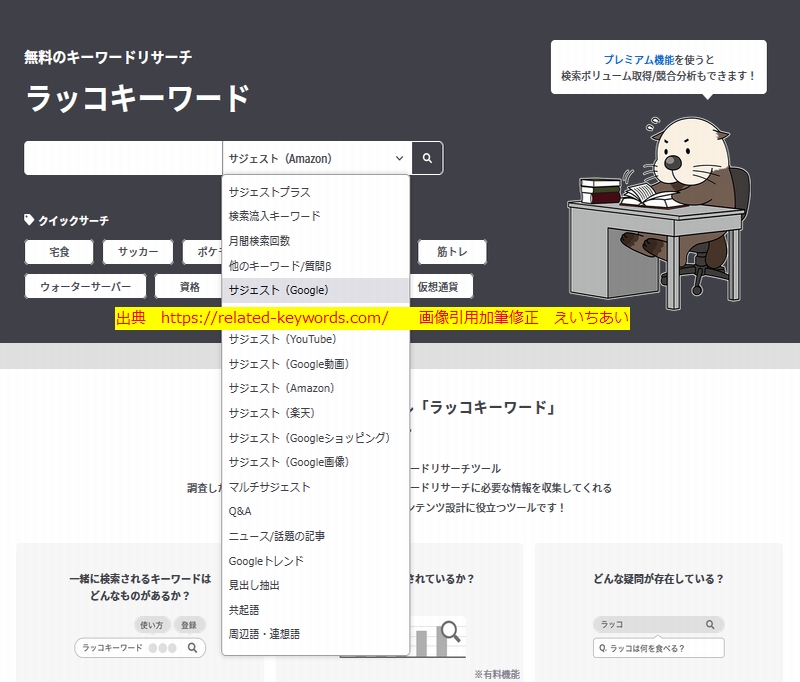Open the サジェスト (Amazon) combo box
This screenshot has width=800, height=682.
tap(317, 158)
